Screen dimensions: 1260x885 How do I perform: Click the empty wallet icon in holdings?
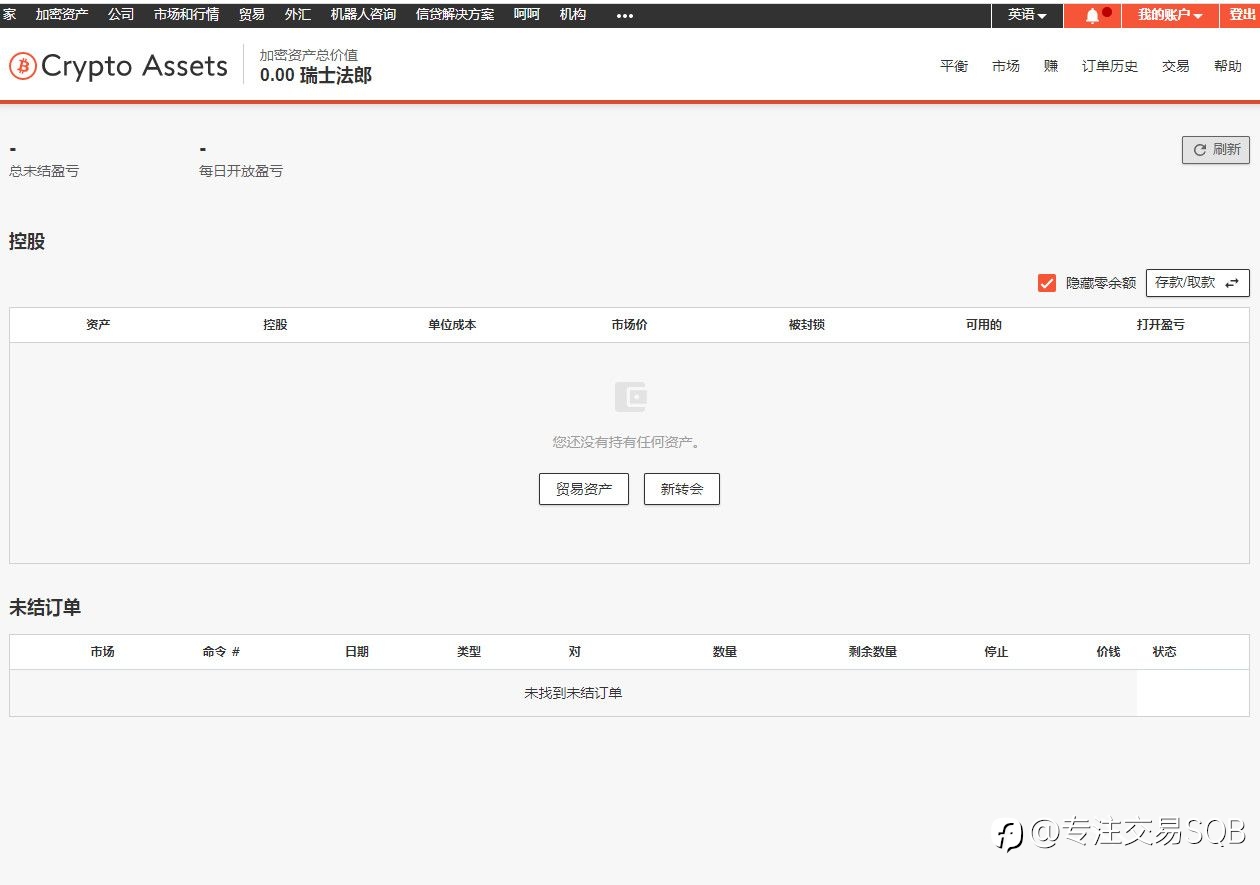[x=630, y=397]
